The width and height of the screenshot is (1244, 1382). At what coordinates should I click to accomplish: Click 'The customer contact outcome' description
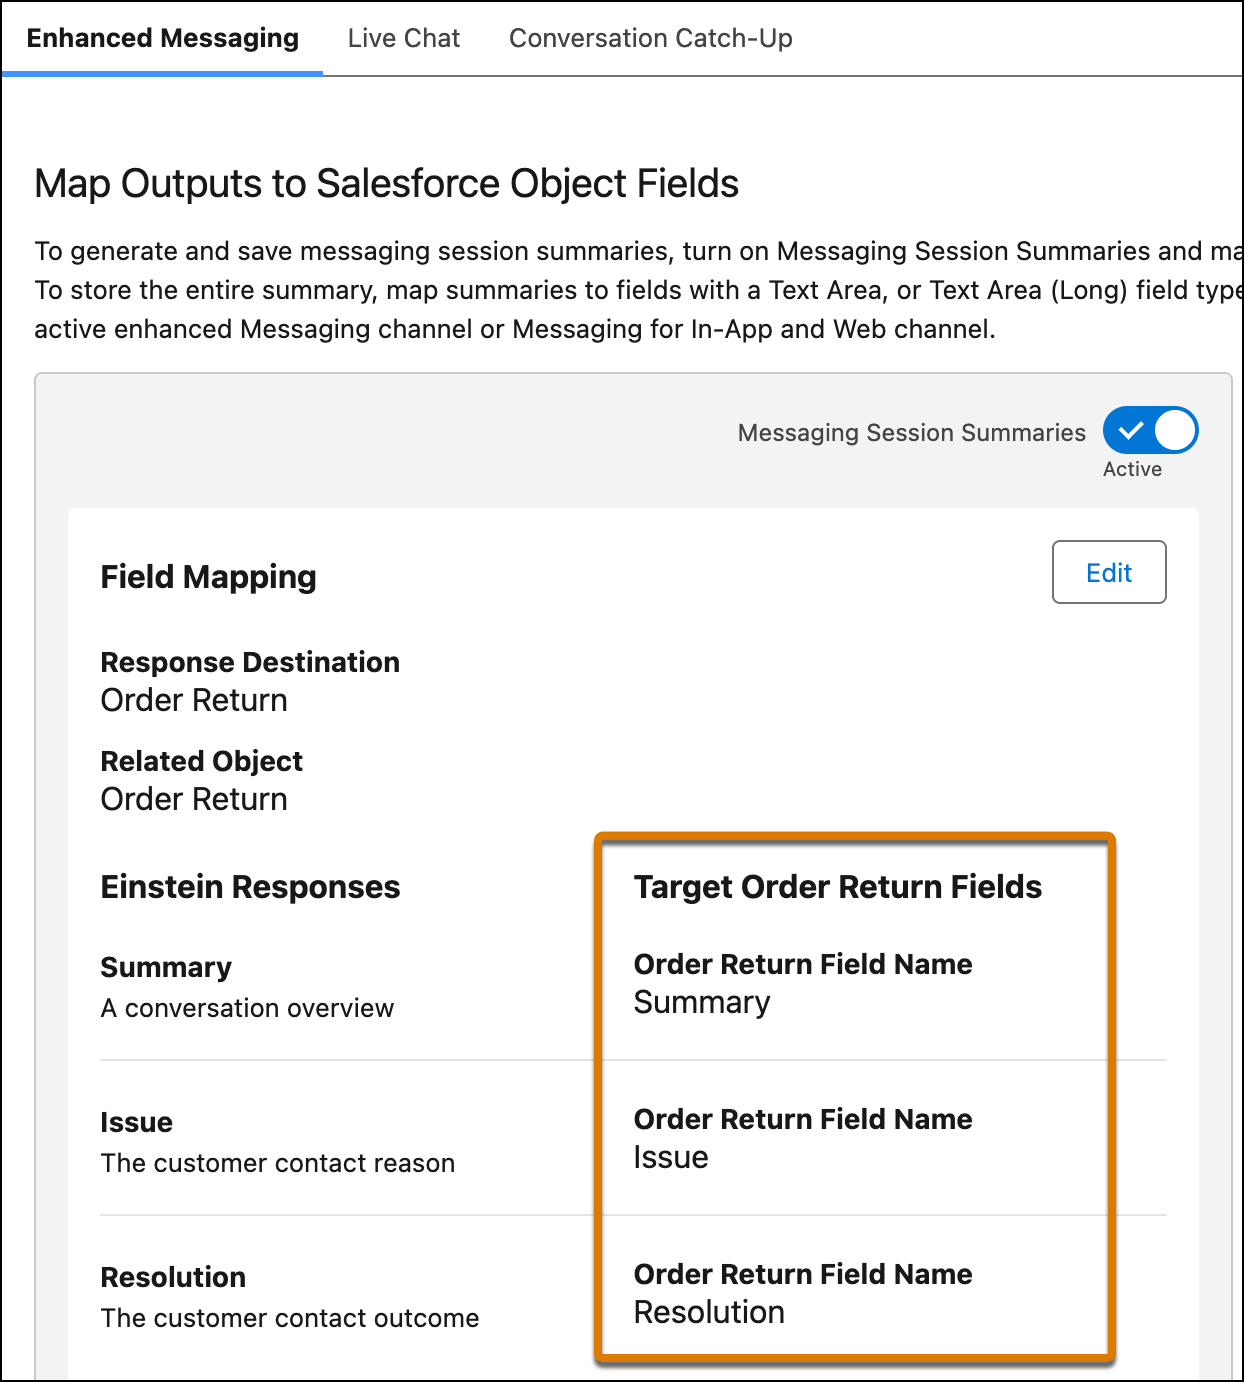[x=289, y=1318]
